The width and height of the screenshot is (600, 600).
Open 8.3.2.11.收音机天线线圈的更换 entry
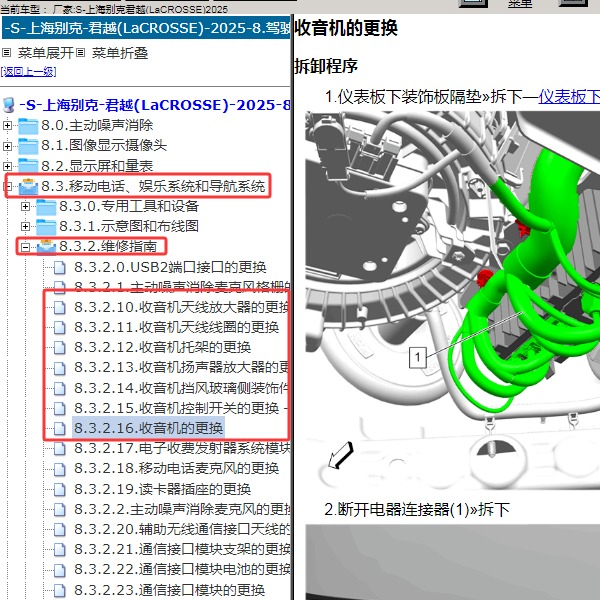[176, 327]
